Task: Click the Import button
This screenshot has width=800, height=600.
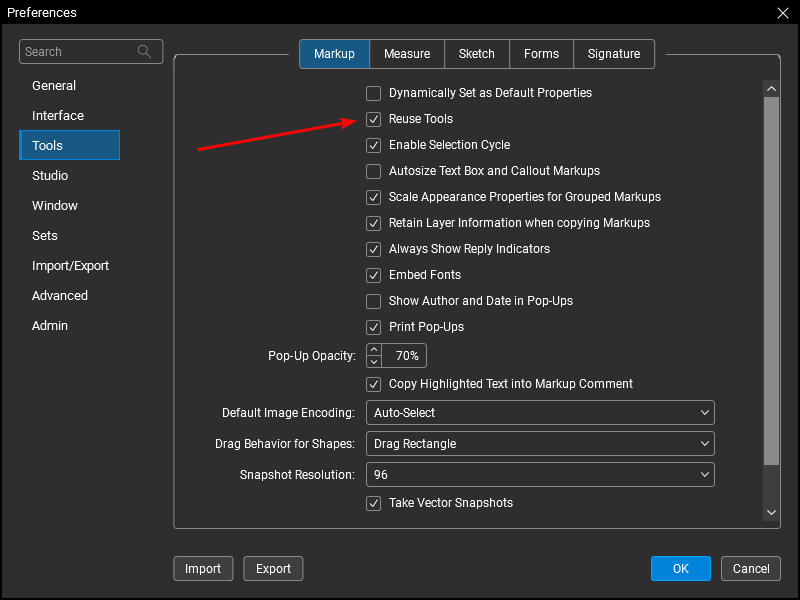Action: (203, 569)
